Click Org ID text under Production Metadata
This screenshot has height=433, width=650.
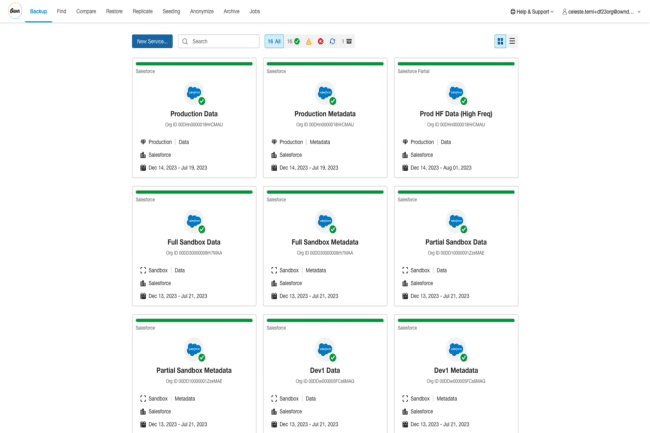click(x=325, y=124)
